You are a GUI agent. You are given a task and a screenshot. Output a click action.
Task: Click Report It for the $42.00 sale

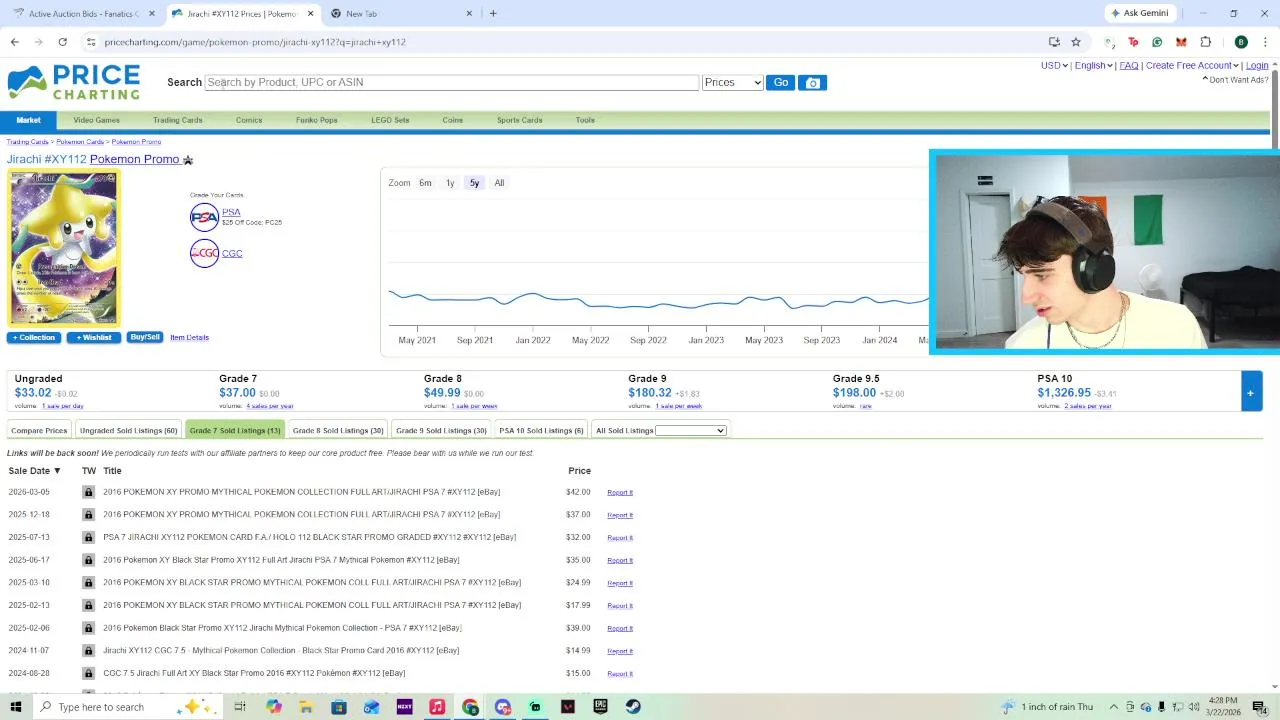620,492
